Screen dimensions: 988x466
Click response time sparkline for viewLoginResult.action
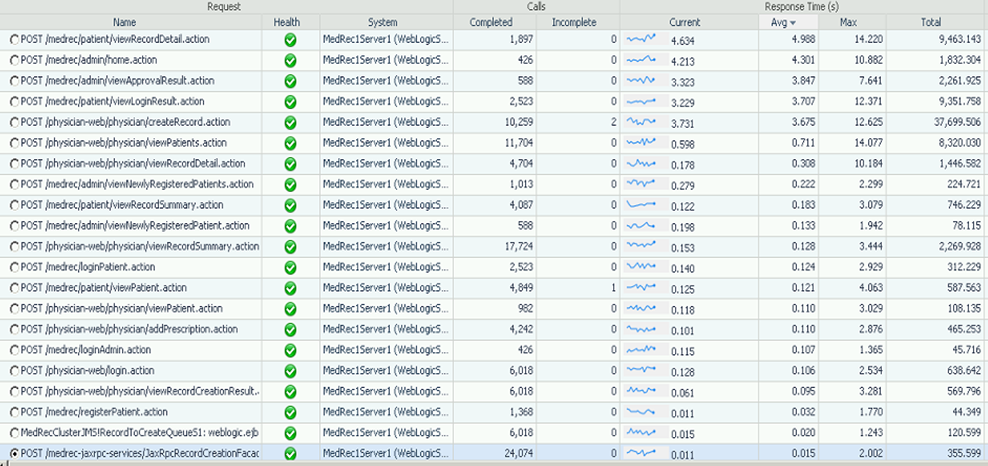(645, 101)
